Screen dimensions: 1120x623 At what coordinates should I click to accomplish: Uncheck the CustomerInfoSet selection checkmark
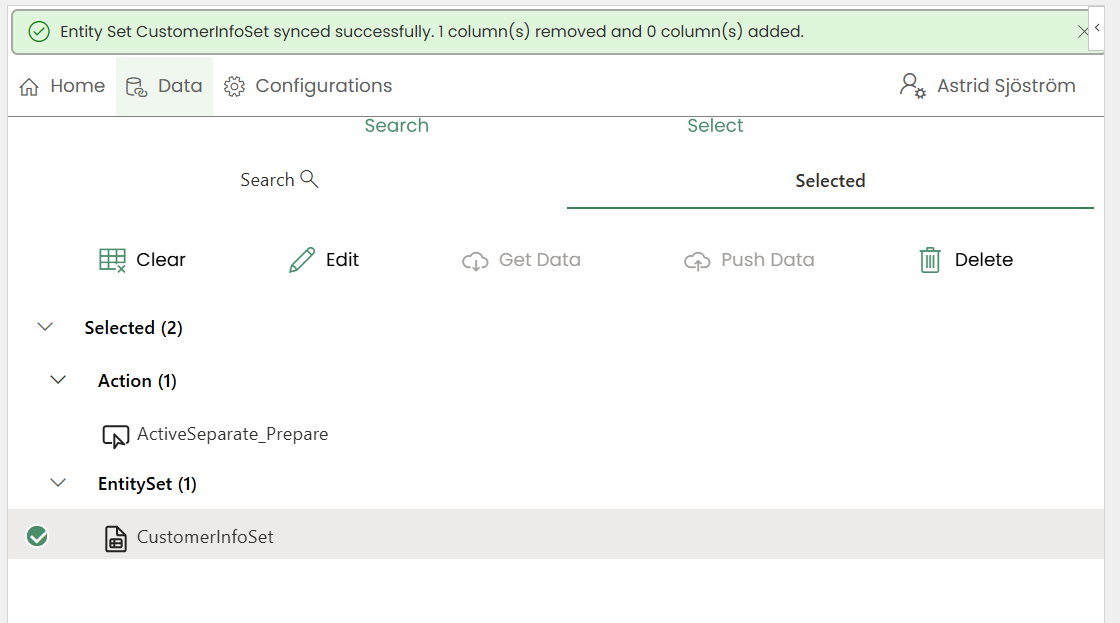coord(37,537)
